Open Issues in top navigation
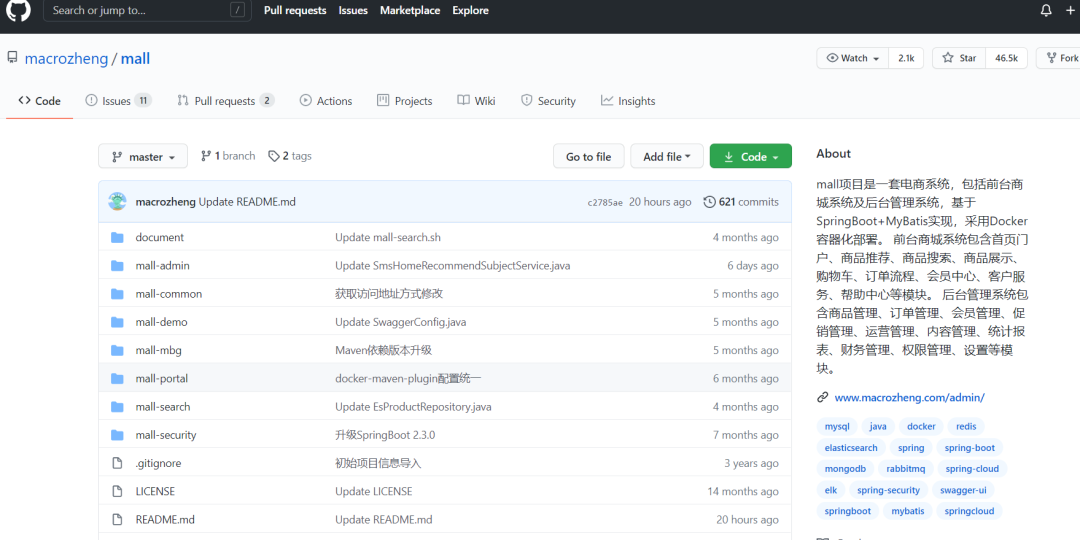Viewport: 1080px width, 540px height. 353,10
